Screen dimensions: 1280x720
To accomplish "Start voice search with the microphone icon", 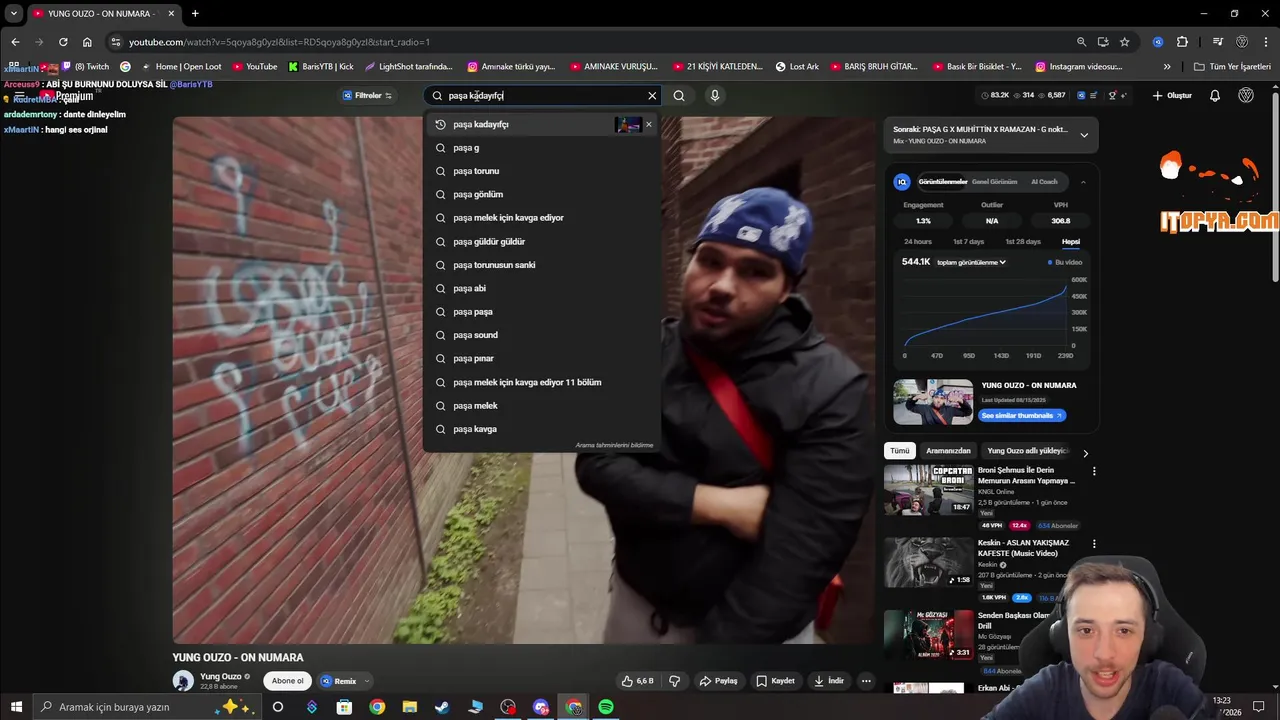I will 714,96.
